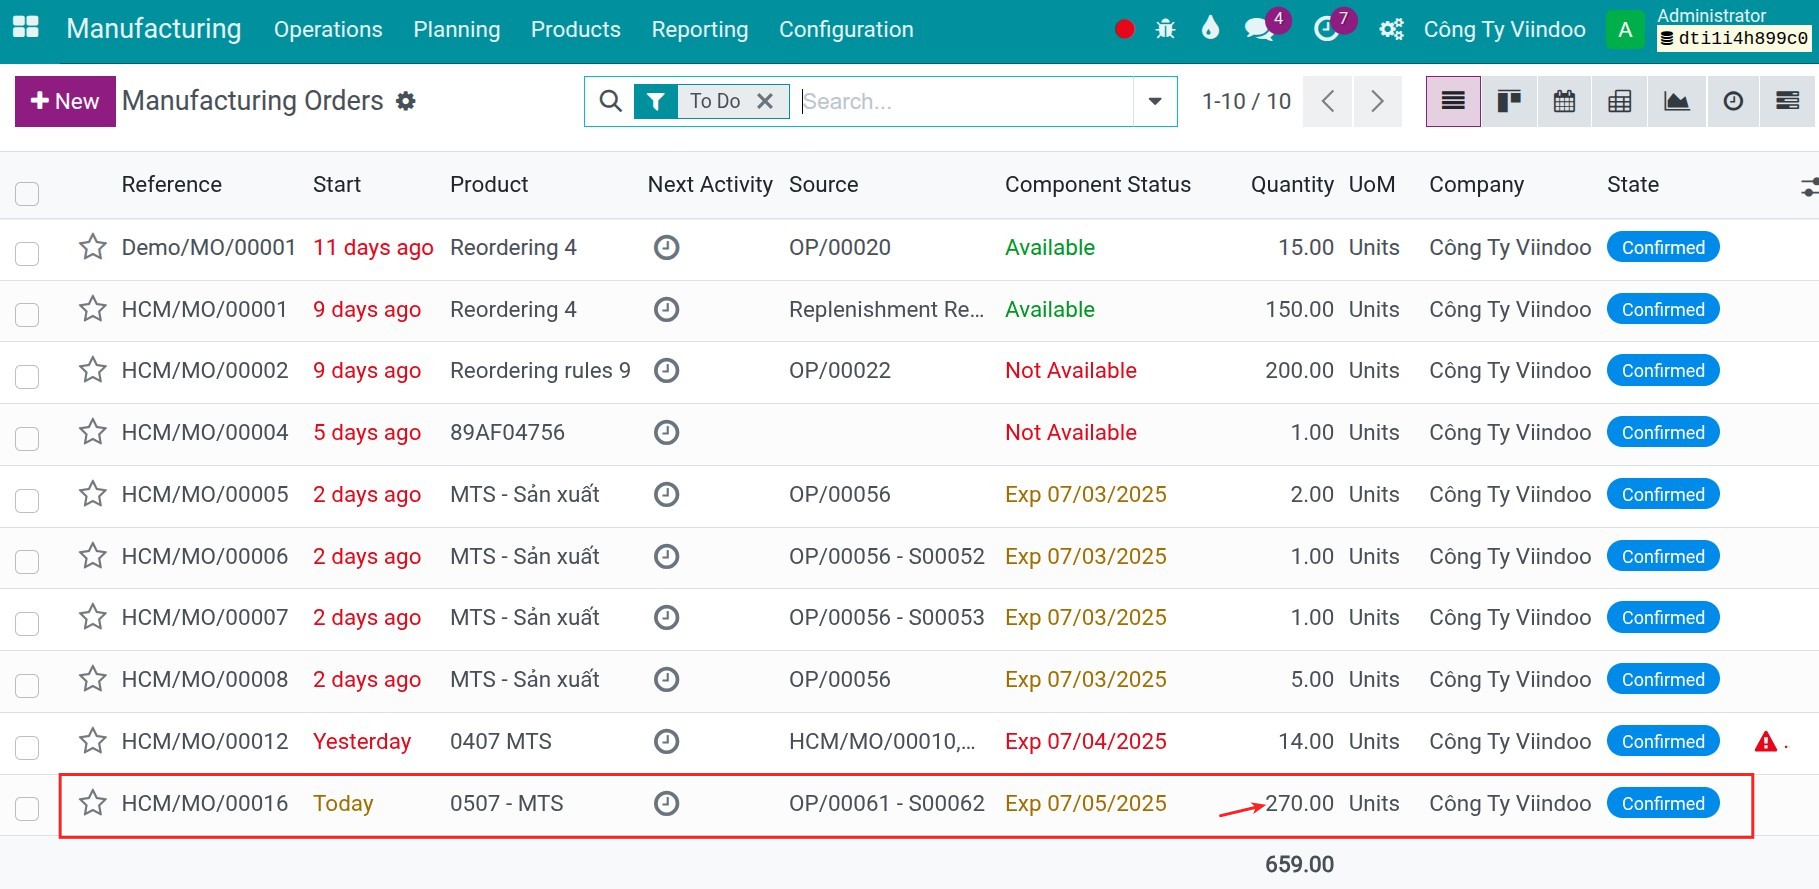The width and height of the screenshot is (1819, 889).
Task: Open the Calendar view
Action: [1564, 101]
